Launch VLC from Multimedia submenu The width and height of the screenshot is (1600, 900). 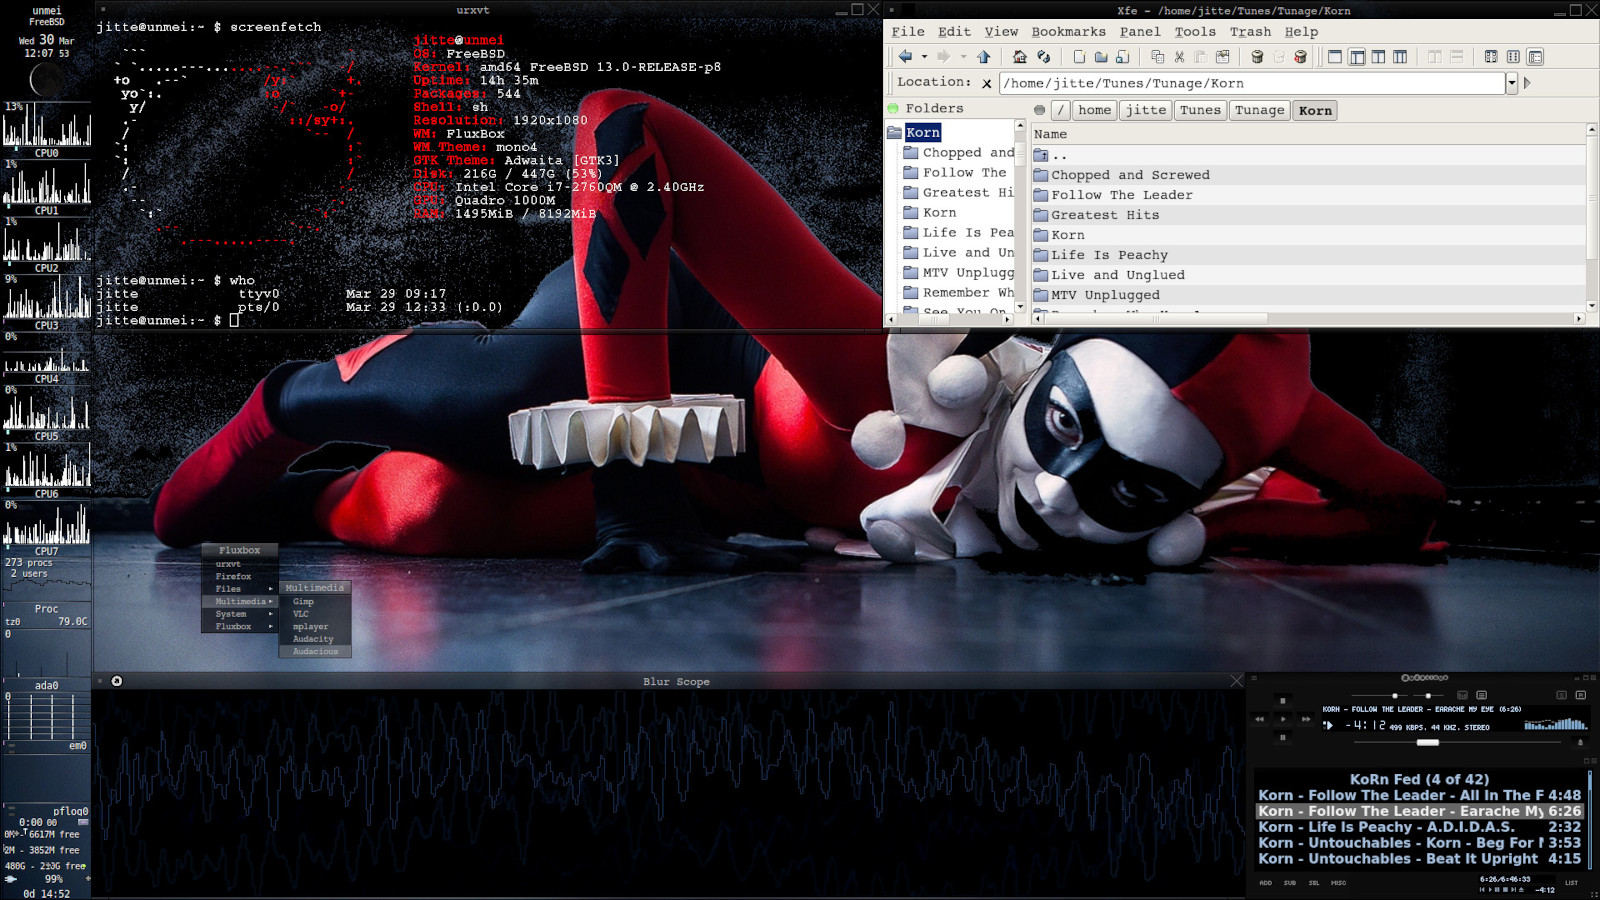click(315, 614)
